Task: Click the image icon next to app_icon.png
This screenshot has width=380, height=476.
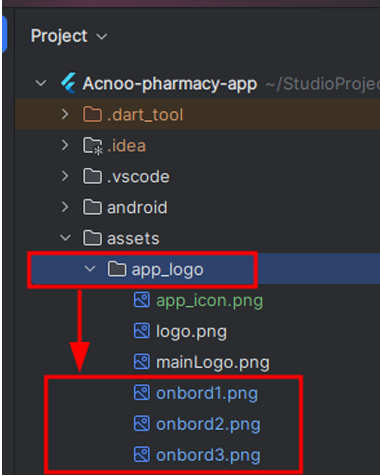Action: tap(142, 300)
